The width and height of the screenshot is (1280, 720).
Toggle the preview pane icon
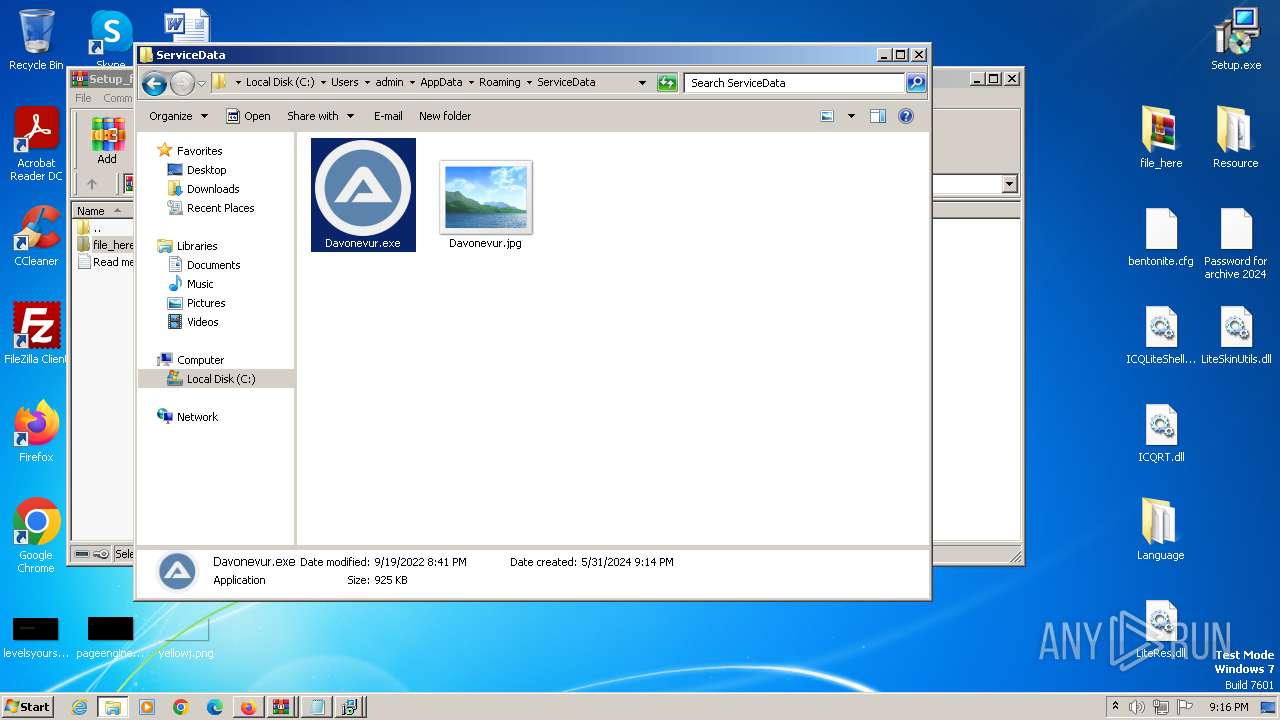[878, 116]
